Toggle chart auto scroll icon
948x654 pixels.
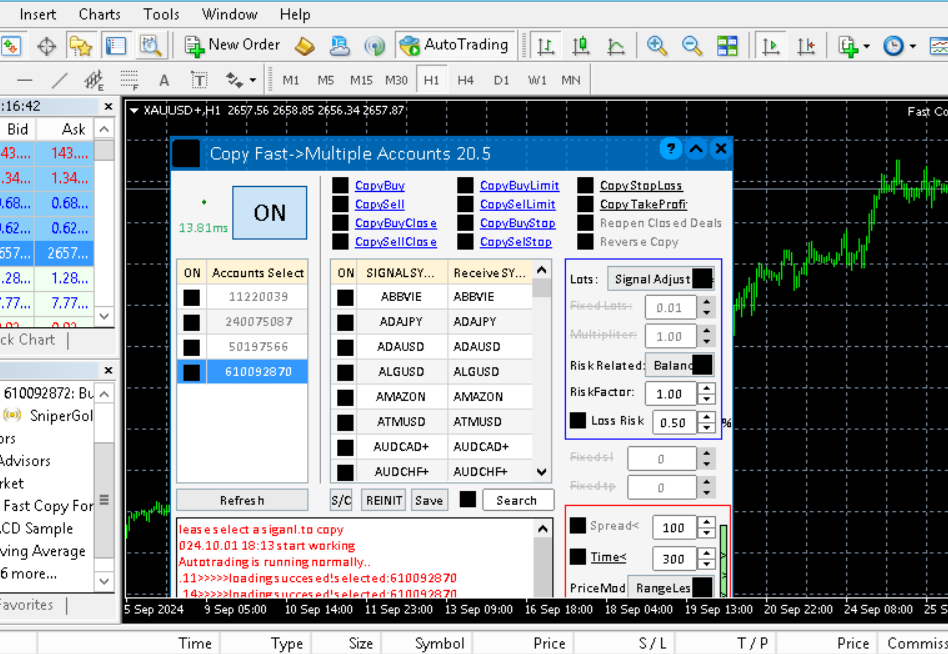pos(771,46)
